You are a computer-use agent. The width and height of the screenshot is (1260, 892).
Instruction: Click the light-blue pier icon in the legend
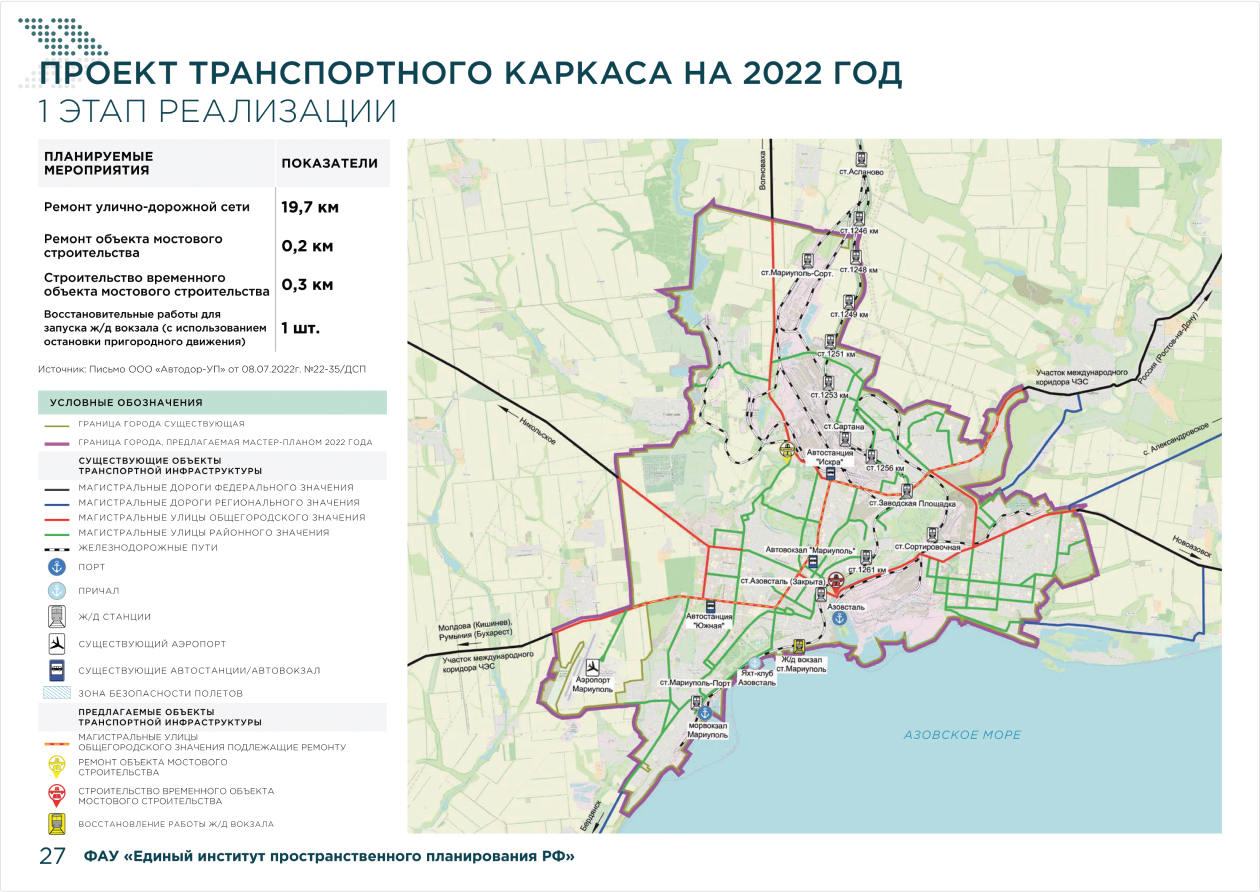click(57, 591)
